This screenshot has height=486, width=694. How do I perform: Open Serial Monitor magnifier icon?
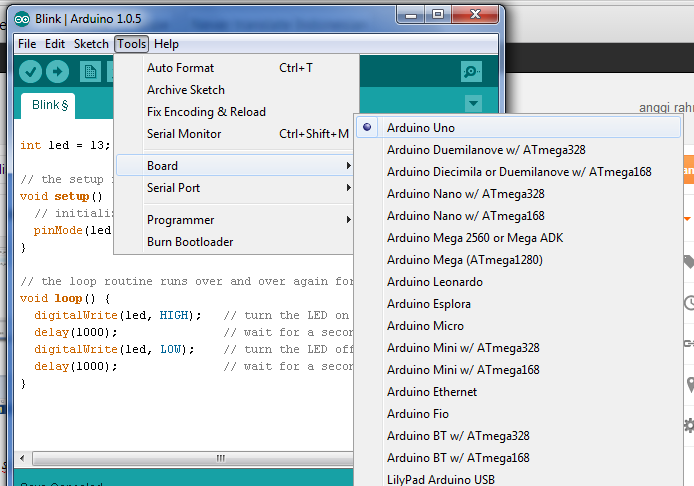tap(471, 71)
